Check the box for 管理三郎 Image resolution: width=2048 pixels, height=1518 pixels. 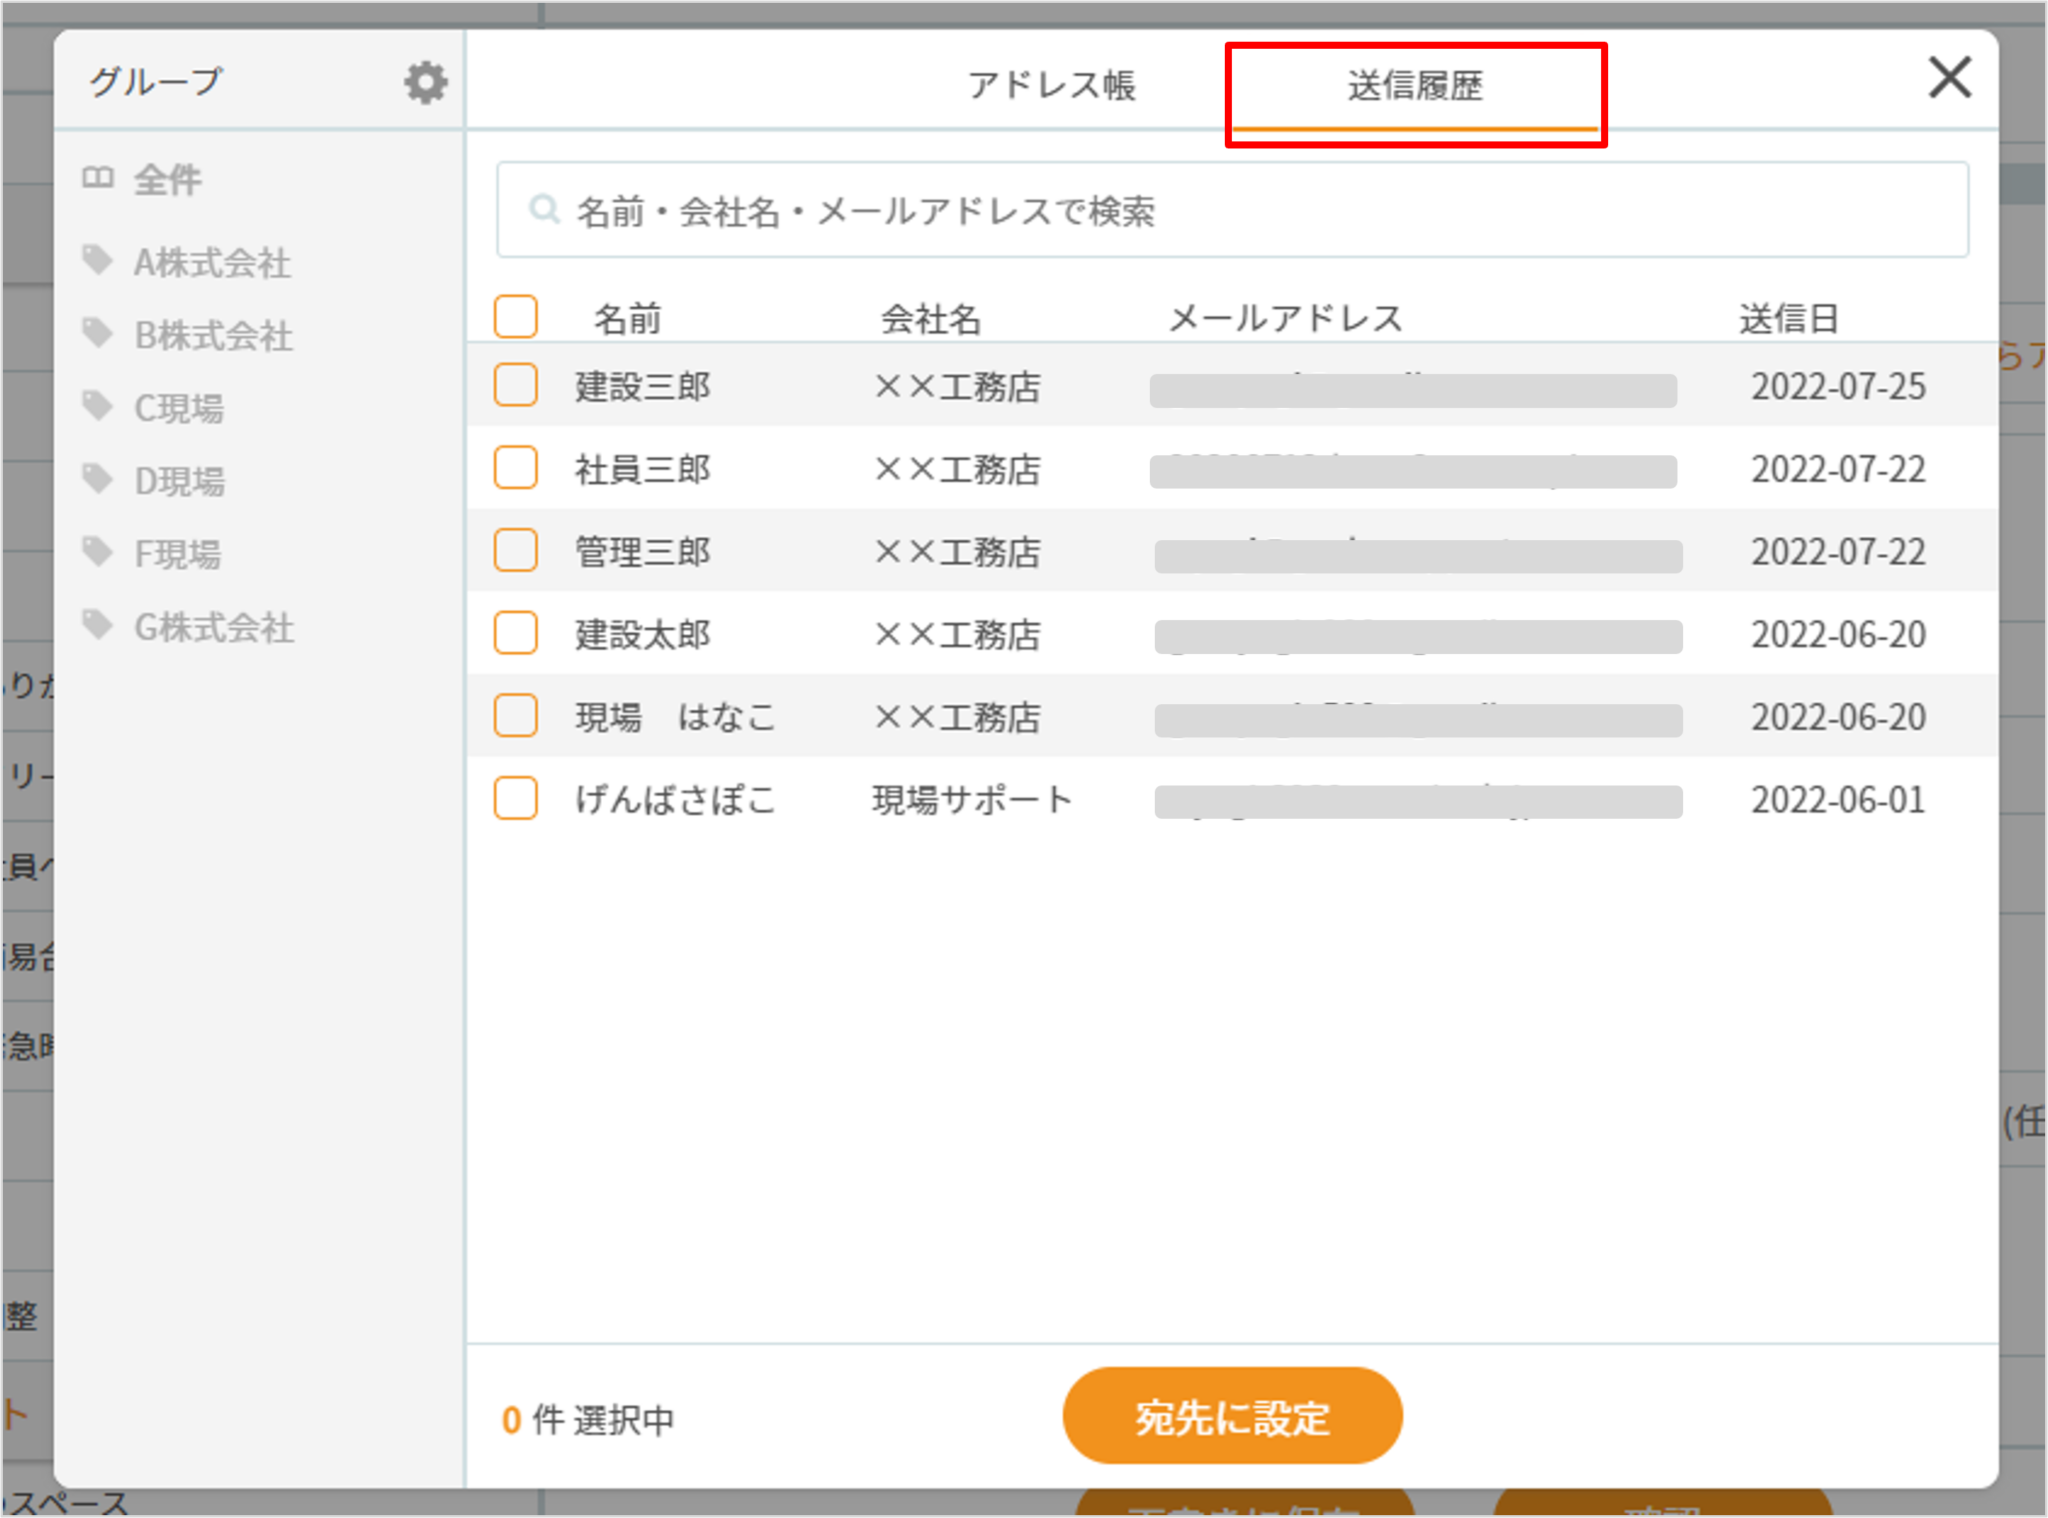516,550
